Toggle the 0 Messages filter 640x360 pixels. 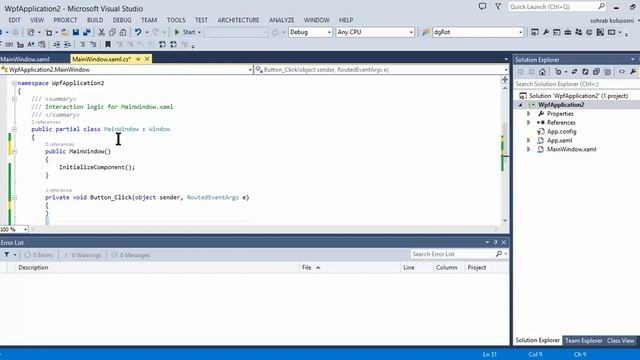pos(131,255)
